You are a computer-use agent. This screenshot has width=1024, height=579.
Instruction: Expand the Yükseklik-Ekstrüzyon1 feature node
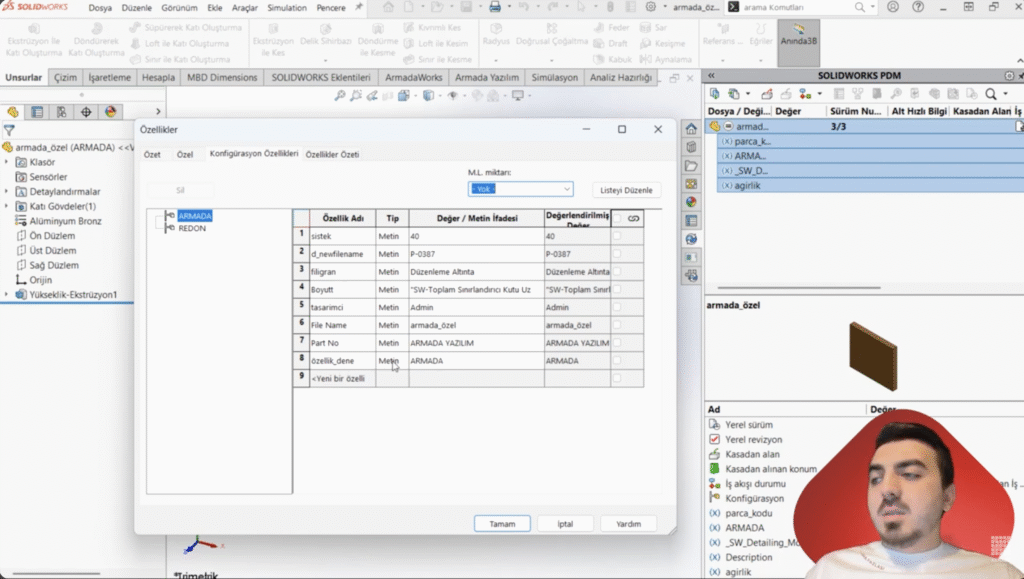pos(8,295)
